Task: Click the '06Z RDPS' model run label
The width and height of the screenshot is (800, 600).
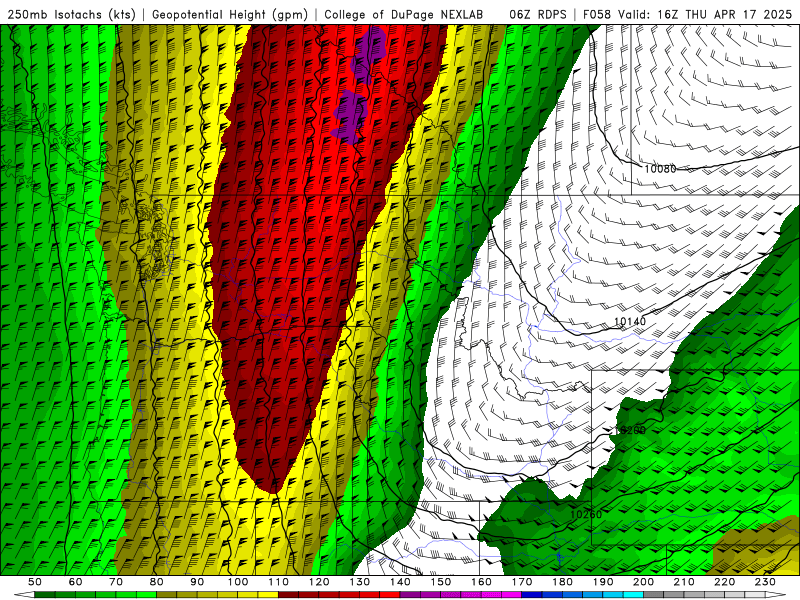Action: (x=538, y=15)
